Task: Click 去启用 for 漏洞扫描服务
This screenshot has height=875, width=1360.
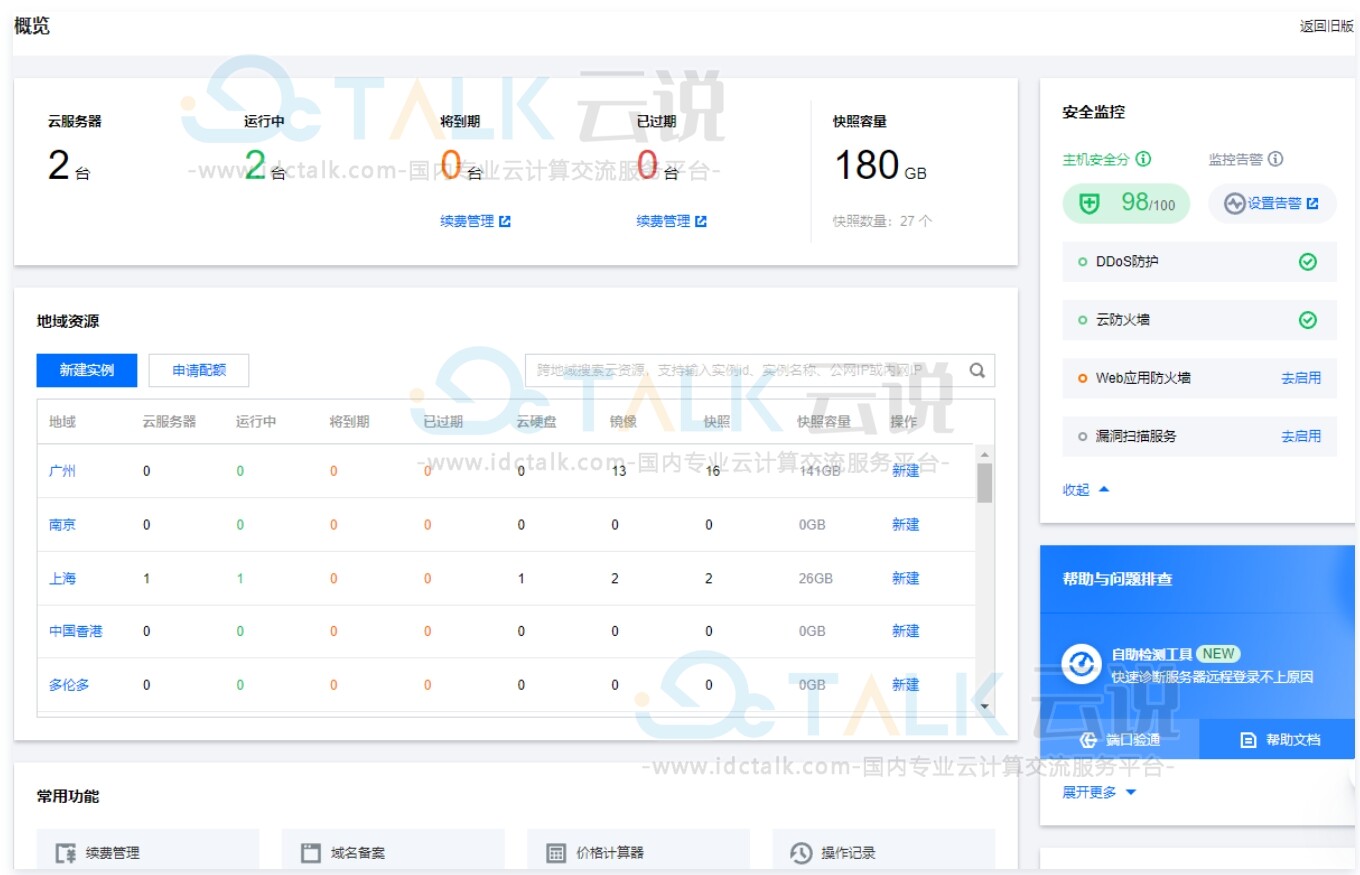Action: pos(1301,436)
